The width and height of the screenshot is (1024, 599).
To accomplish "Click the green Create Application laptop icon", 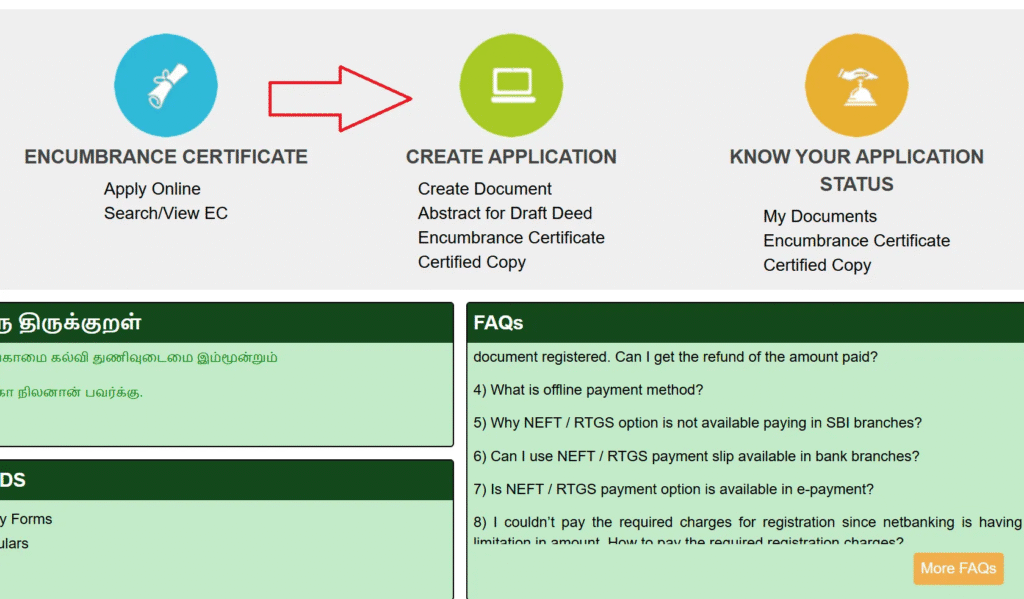I will coord(511,86).
